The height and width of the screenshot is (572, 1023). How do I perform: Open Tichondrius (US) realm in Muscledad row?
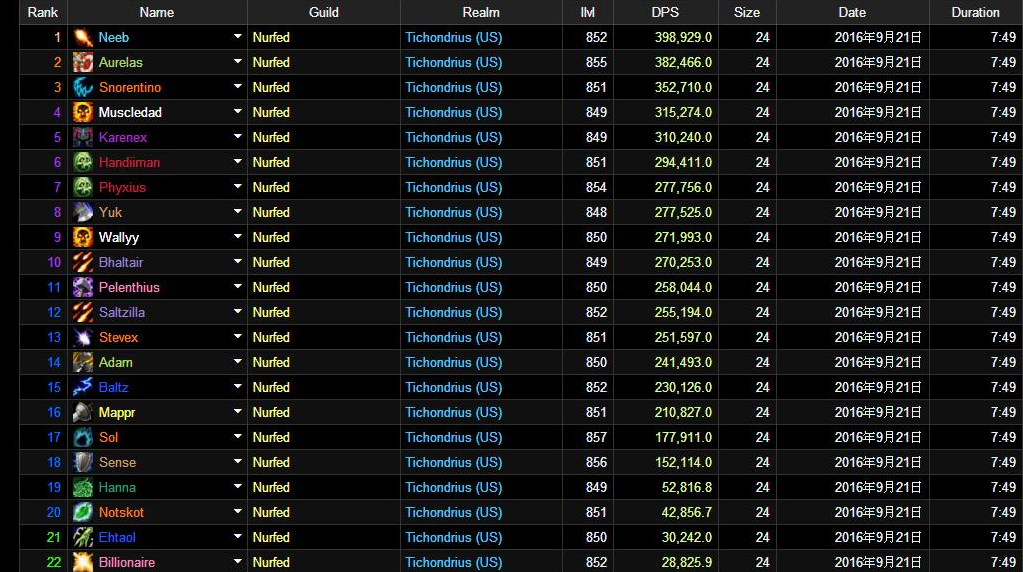click(x=453, y=113)
